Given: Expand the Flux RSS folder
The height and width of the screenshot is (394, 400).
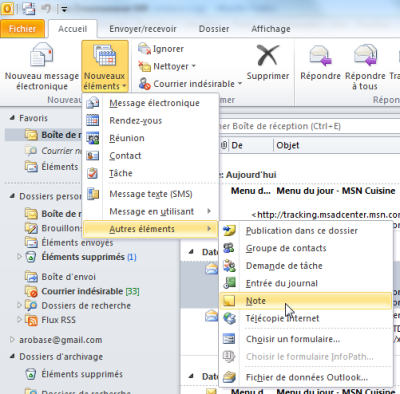Looking at the screenshot, I should coord(19,320).
